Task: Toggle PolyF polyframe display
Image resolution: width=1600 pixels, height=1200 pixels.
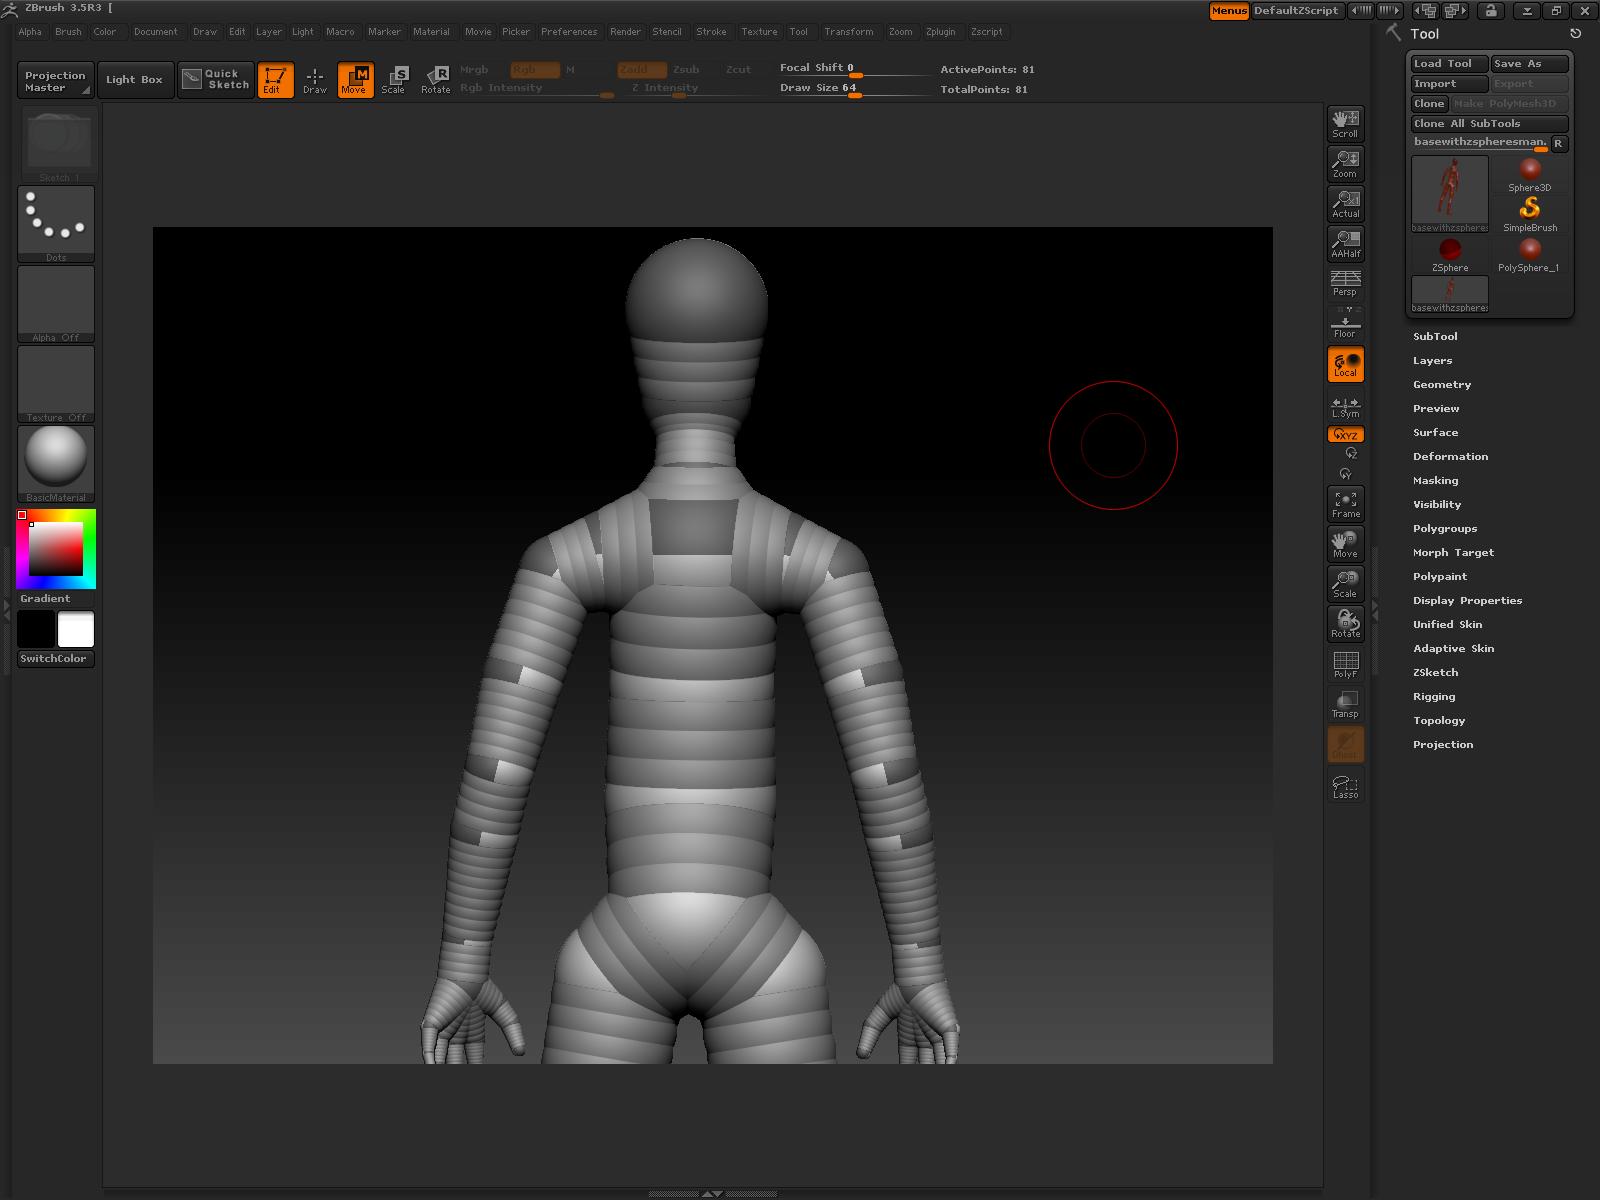Action: coord(1345,664)
